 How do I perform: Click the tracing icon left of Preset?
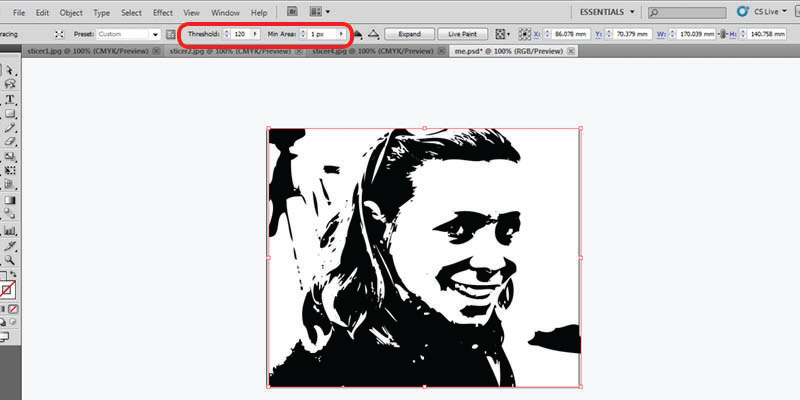coord(60,34)
